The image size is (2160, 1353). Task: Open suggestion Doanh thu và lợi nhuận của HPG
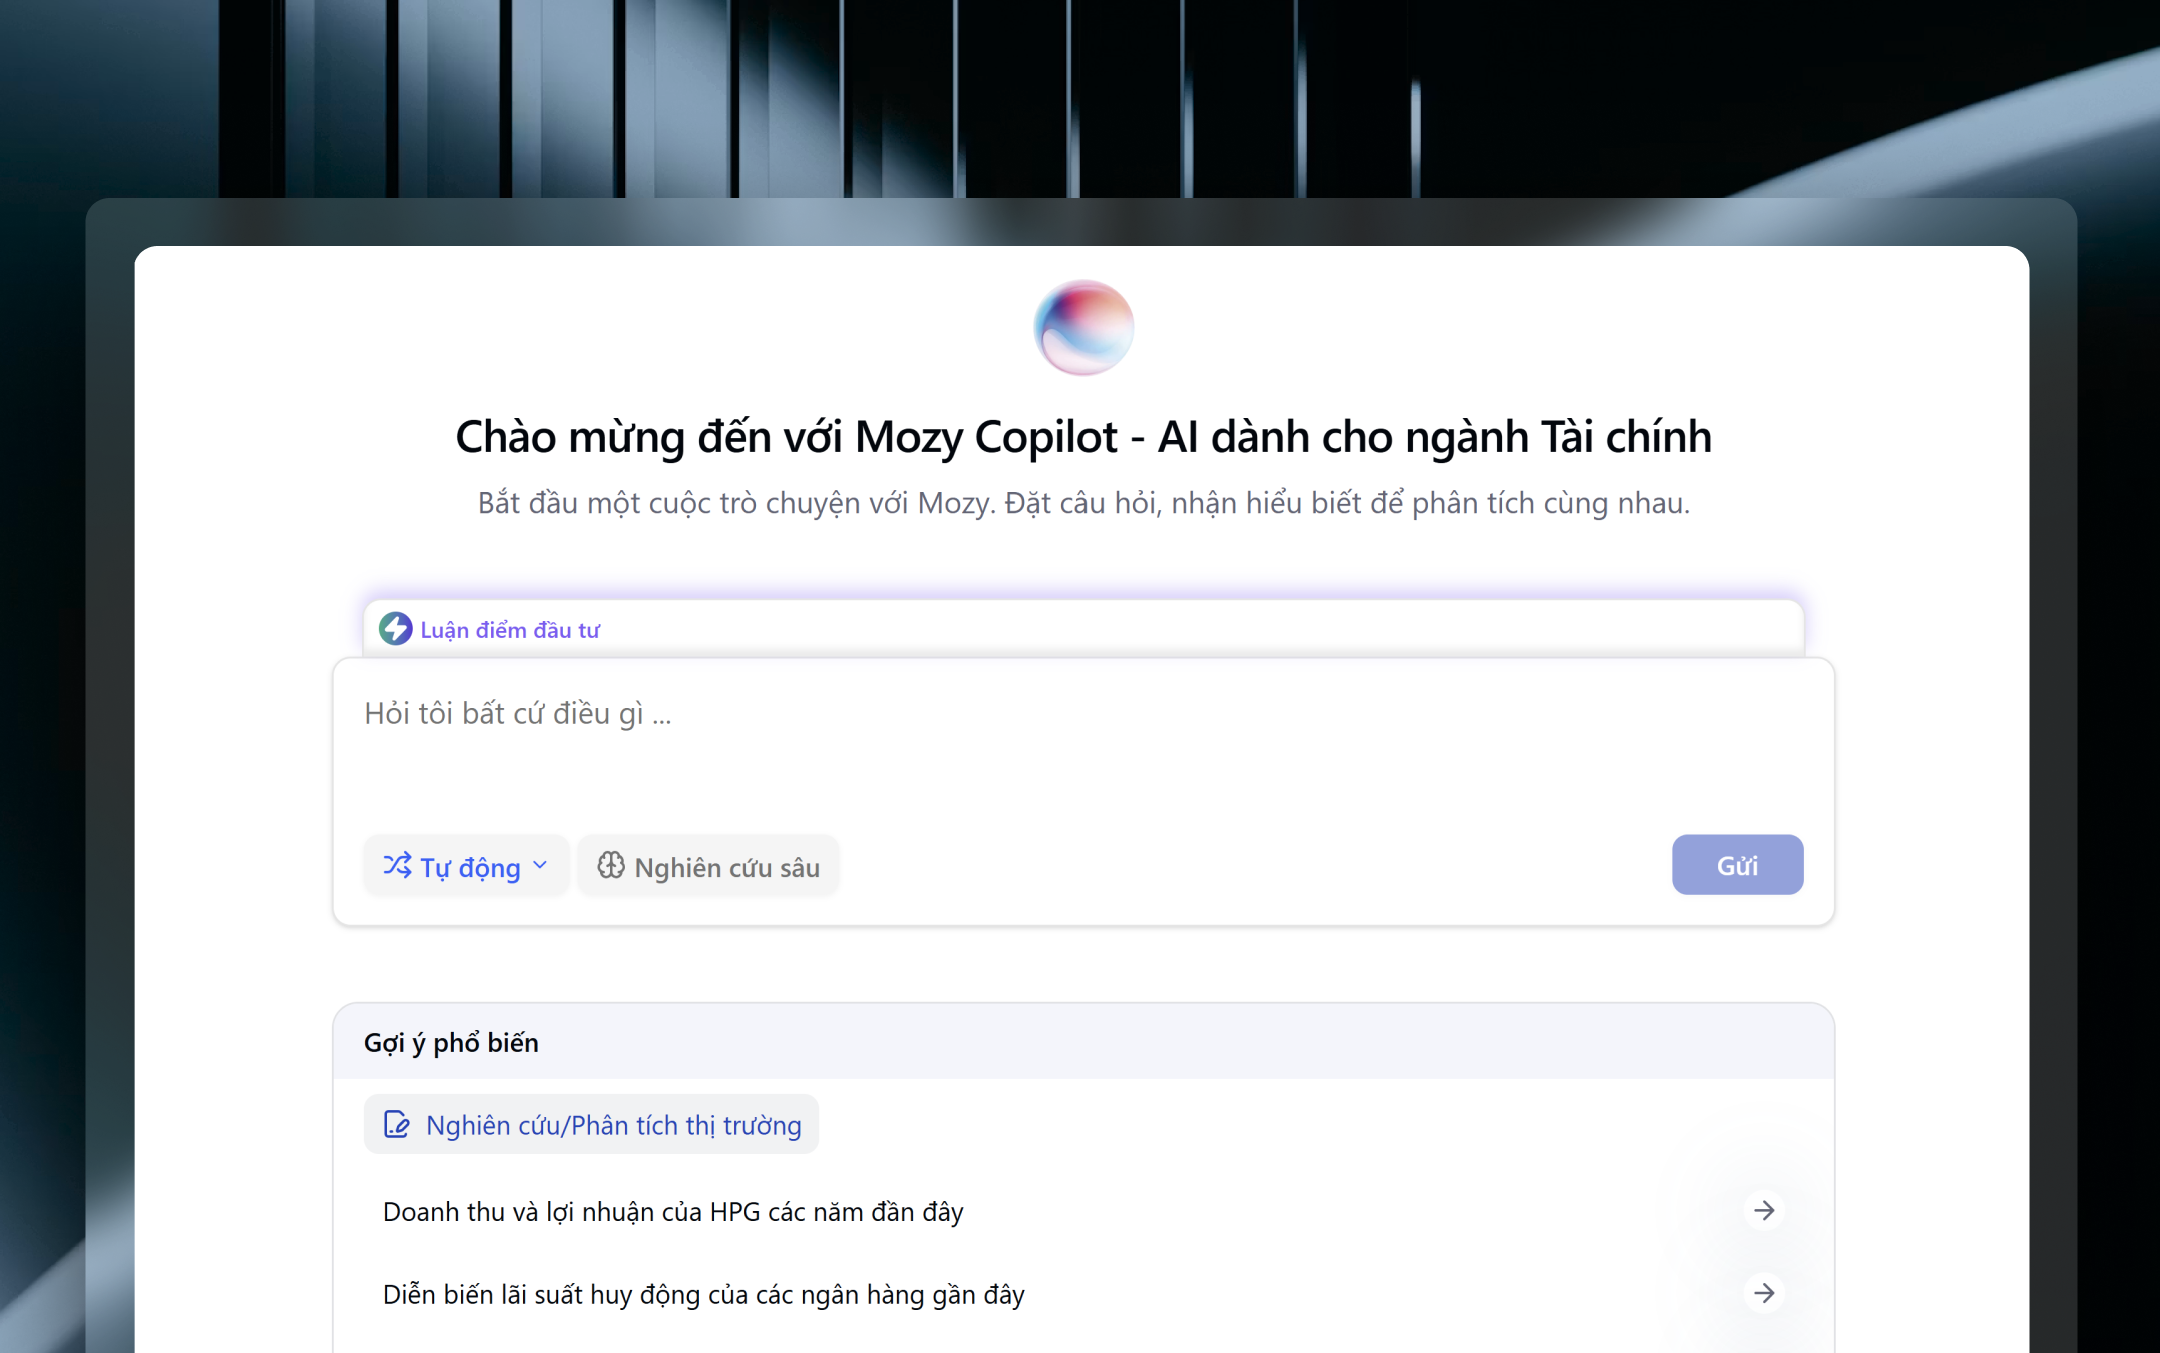coord(1083,1211)
